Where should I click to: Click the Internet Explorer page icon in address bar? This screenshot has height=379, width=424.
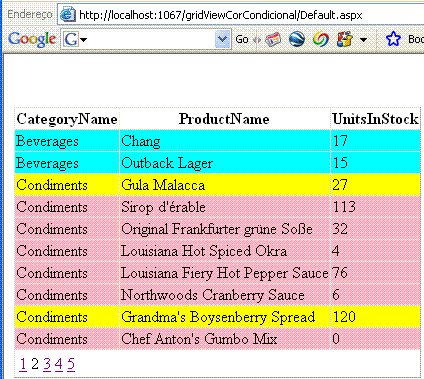(x=68, y=15)
